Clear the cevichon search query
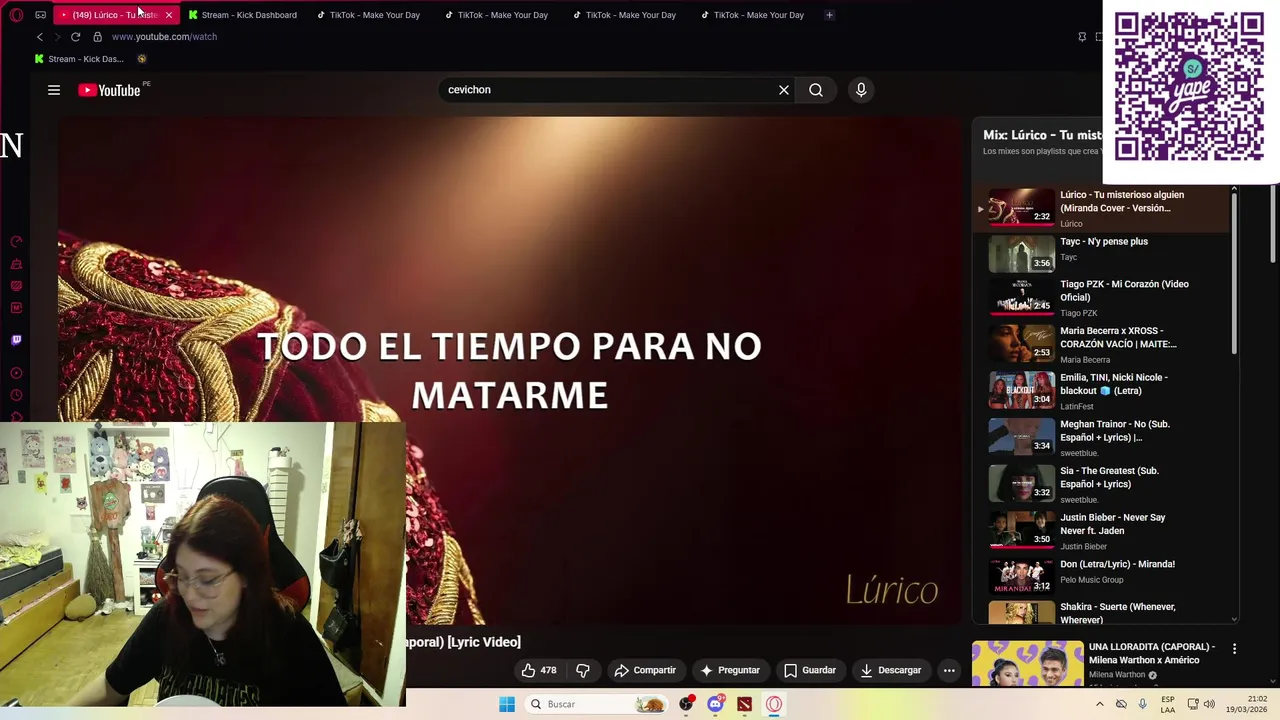Image resolution: width=1280 pixels, height=720 pixels. (x=784, y=90)
